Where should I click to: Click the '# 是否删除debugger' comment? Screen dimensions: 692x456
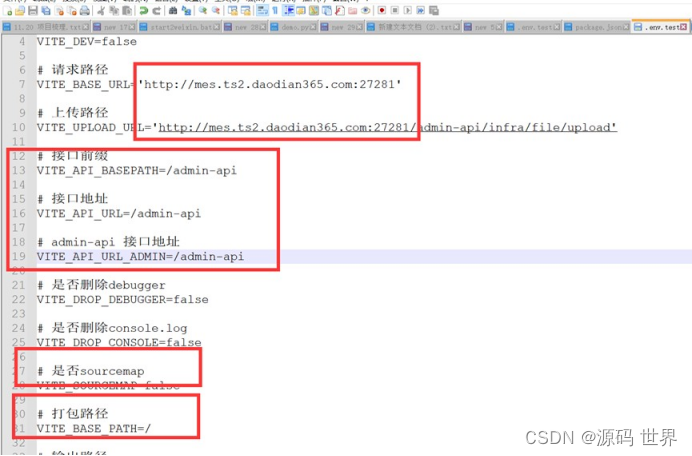pyautogui.click(x=102, y=285)
